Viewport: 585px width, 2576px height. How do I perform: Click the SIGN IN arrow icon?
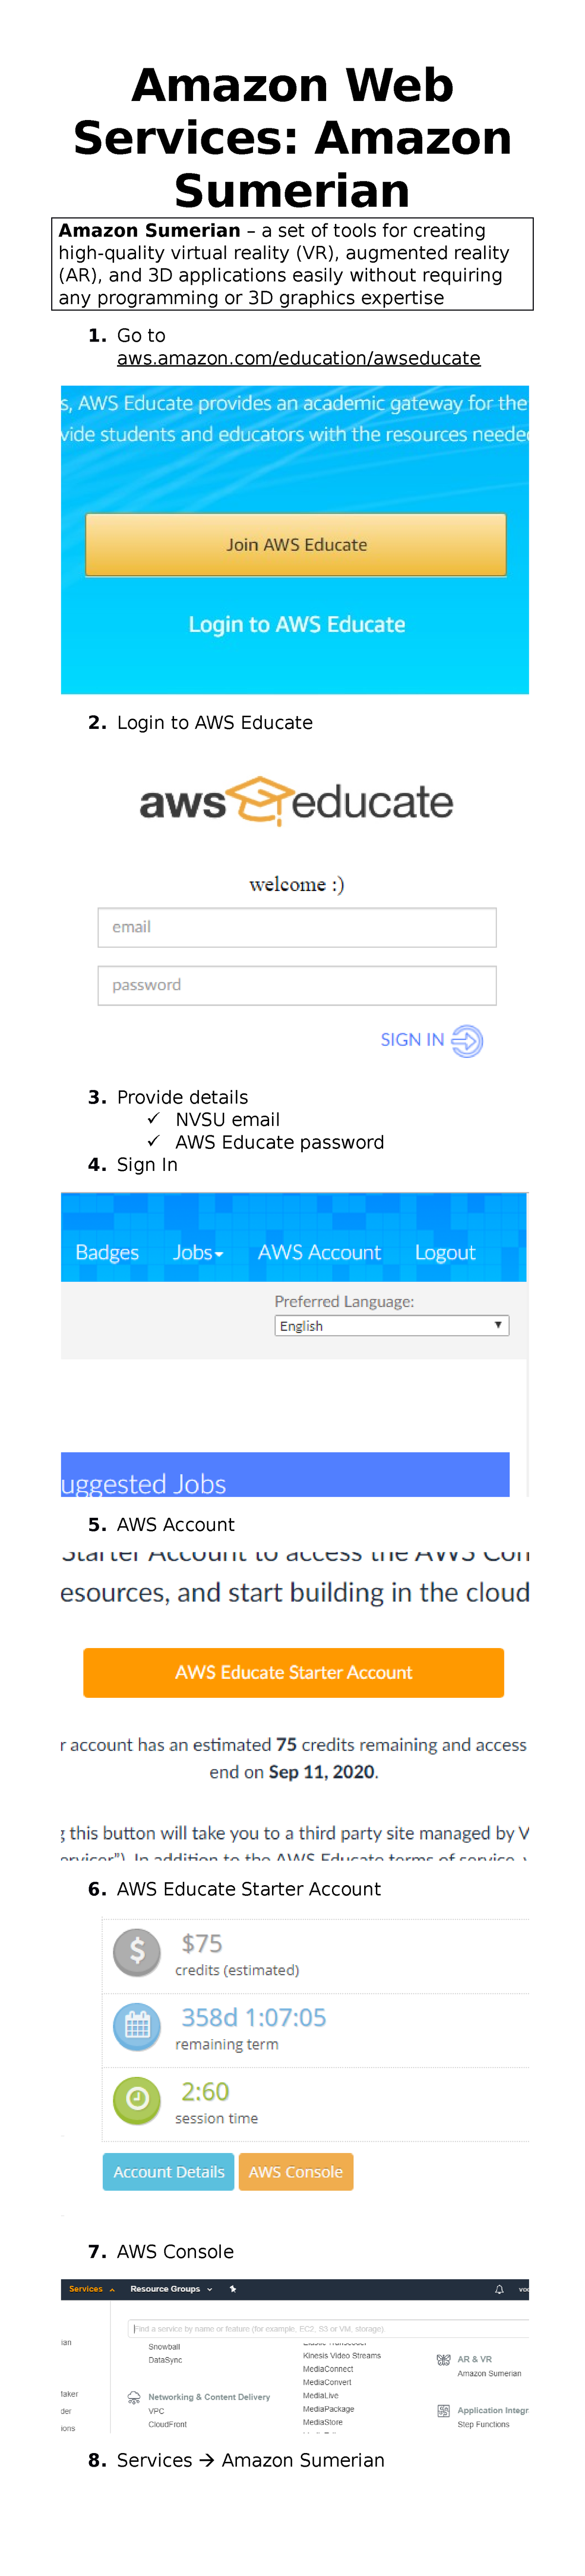[466, 1040]
